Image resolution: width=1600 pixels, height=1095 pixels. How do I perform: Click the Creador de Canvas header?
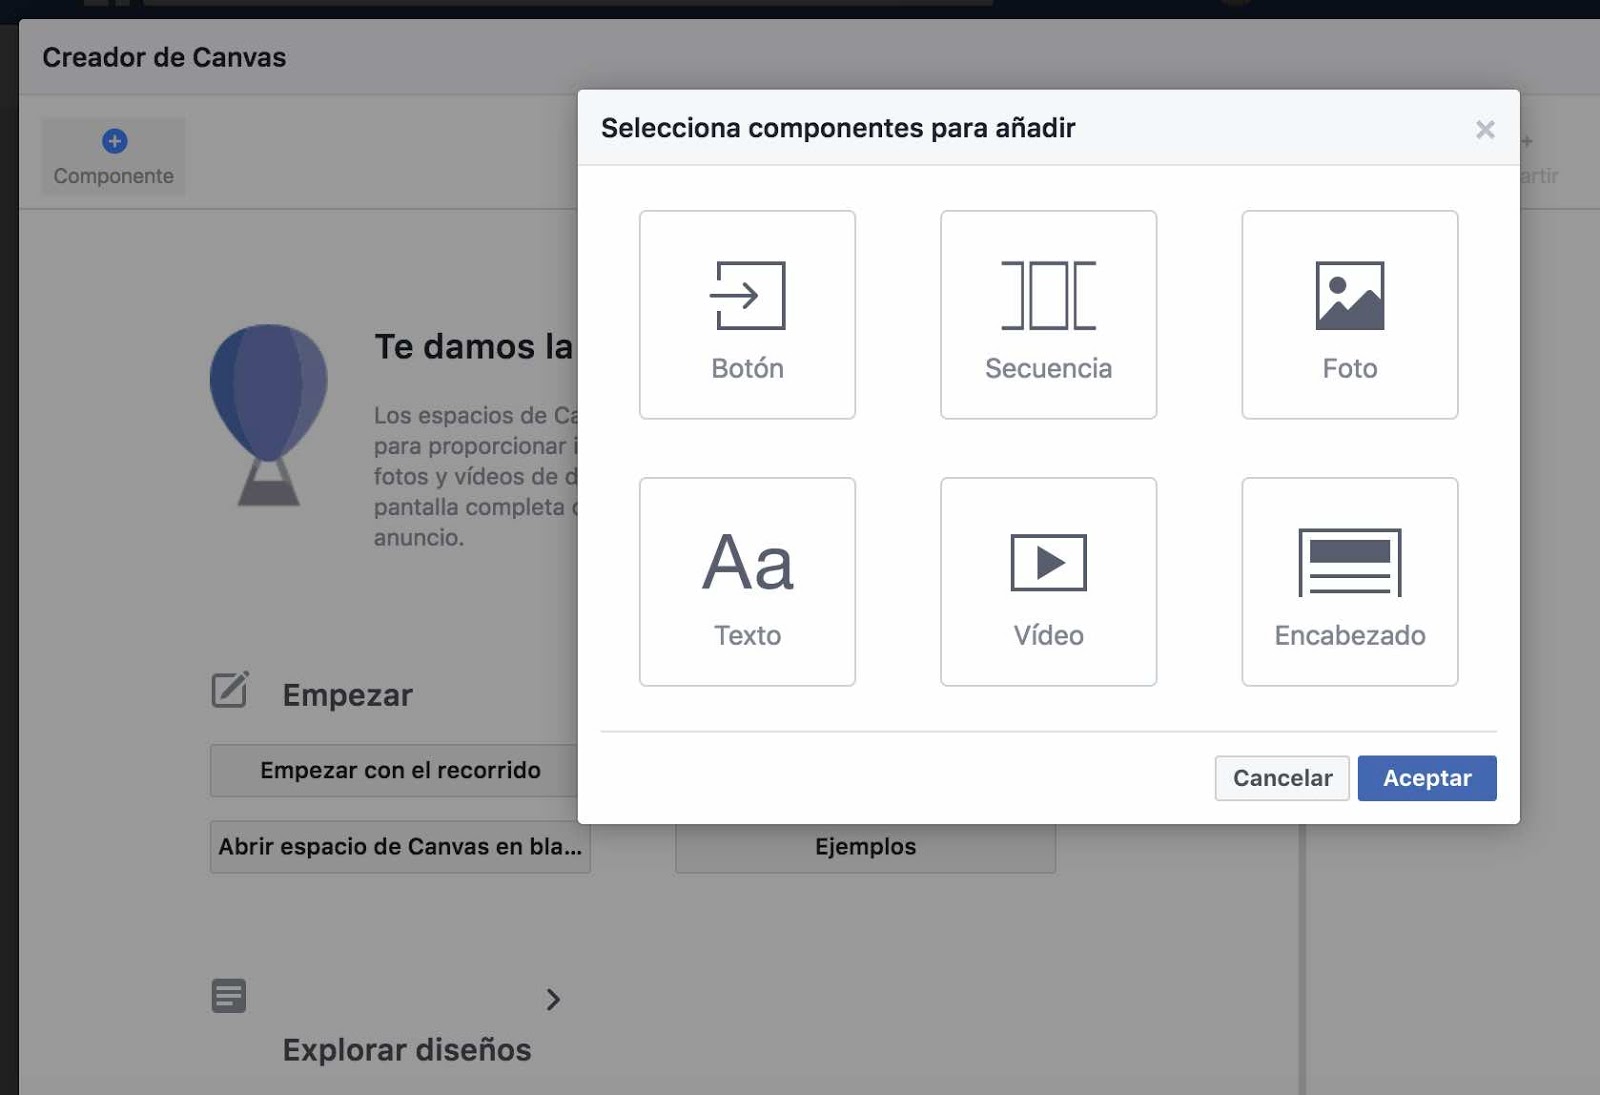[164, 57]
